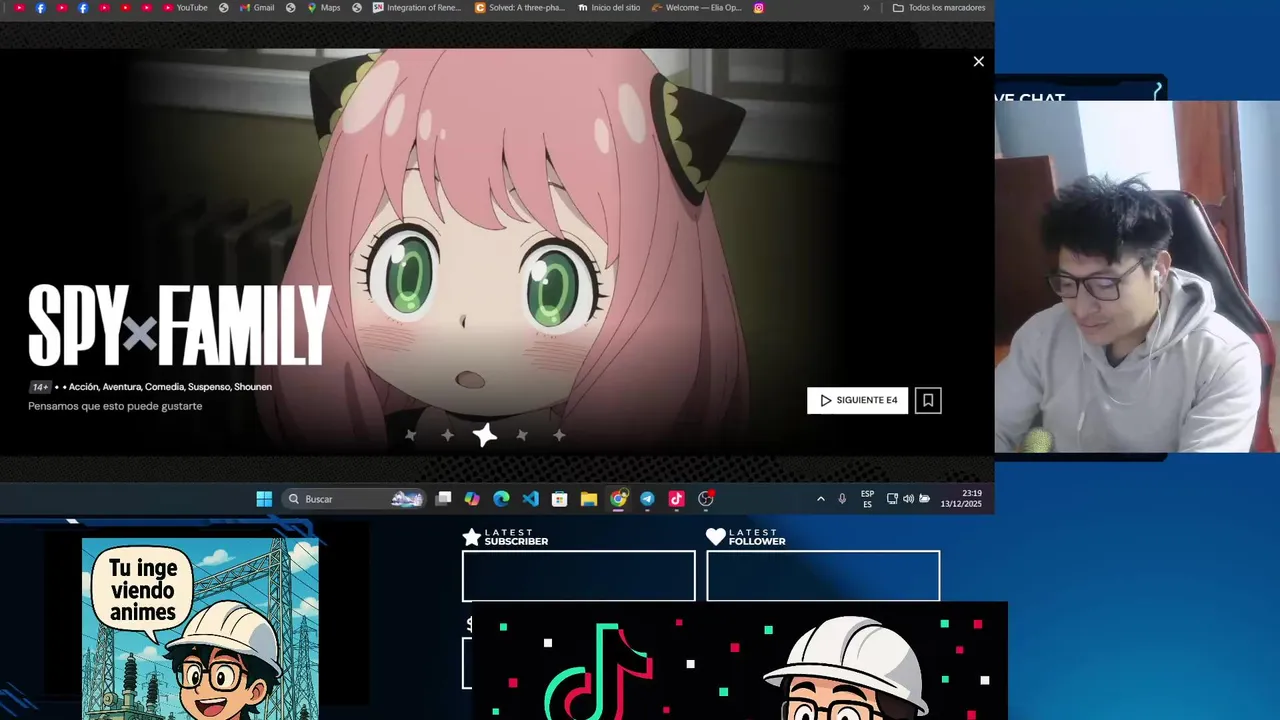Open the Gmail bookmark

coord(257,8)
